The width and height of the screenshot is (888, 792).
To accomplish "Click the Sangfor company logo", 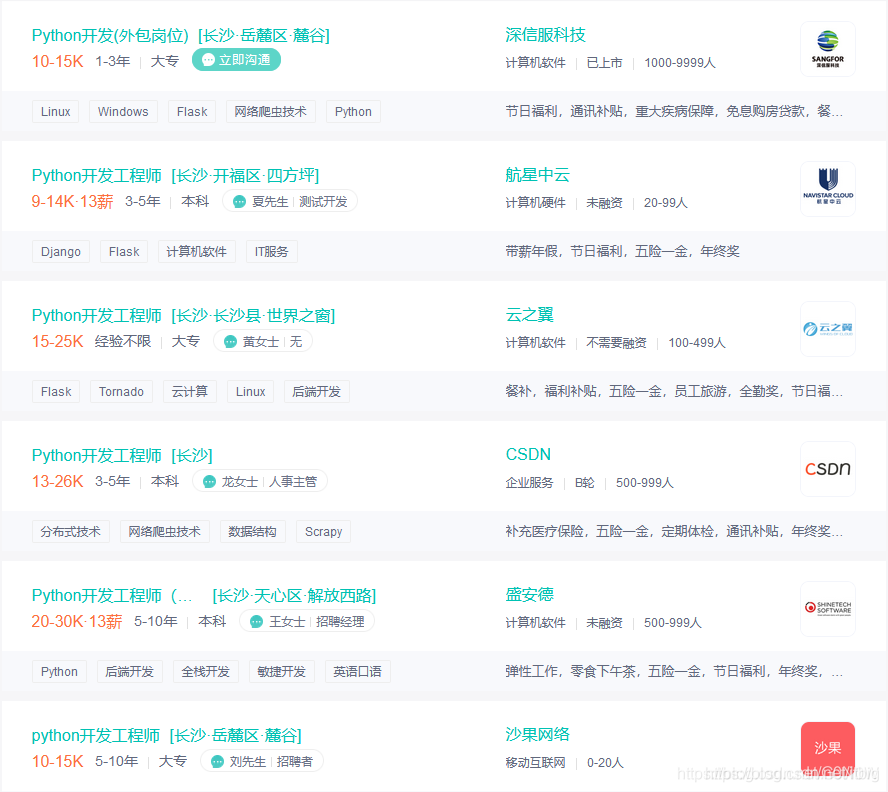I will pyautogui.click(x=827, y=49).
